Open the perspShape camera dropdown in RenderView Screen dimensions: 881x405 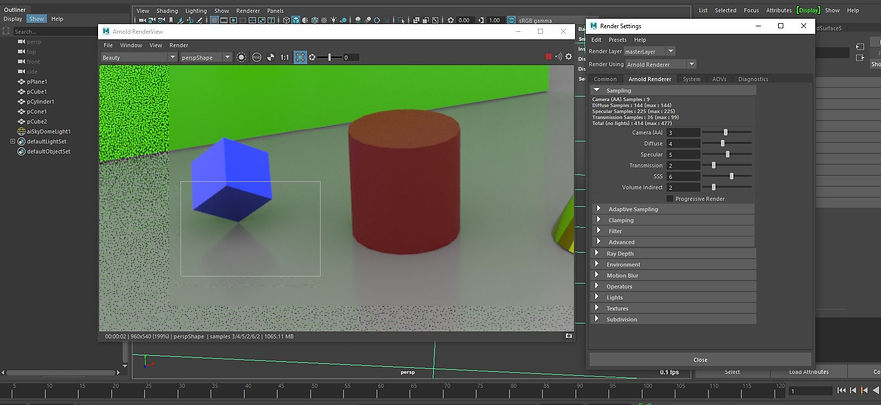click(206, 57)
